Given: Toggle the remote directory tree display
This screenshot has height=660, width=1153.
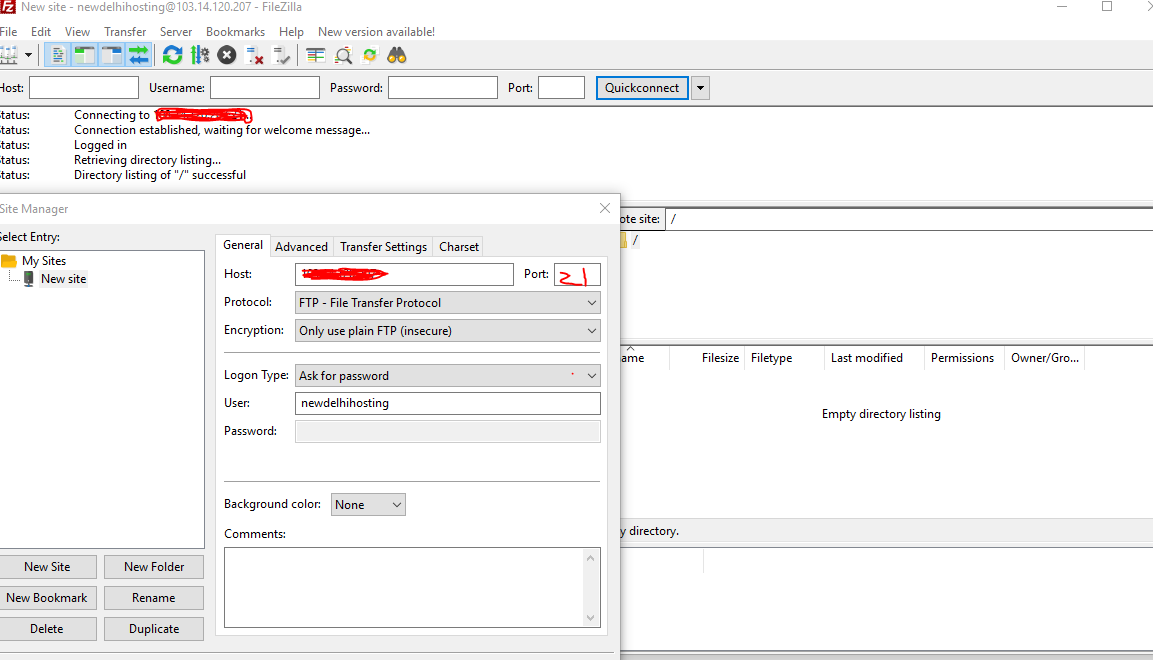Looking at the screenshot, I should 110,55.
